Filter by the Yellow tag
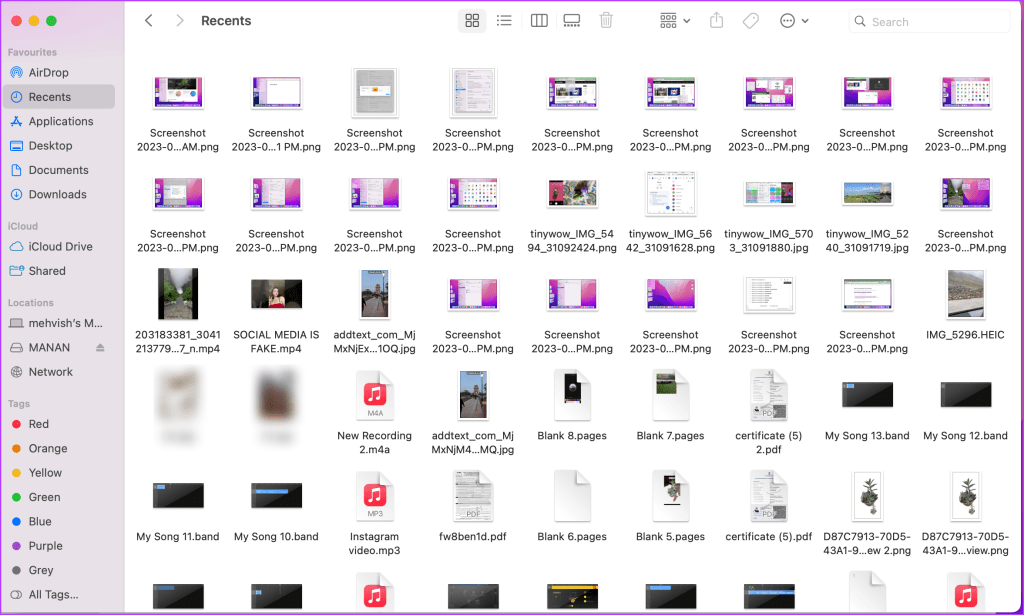Image resolution: width=1024 pixels, height=615 pixels. tap(59, 473)
